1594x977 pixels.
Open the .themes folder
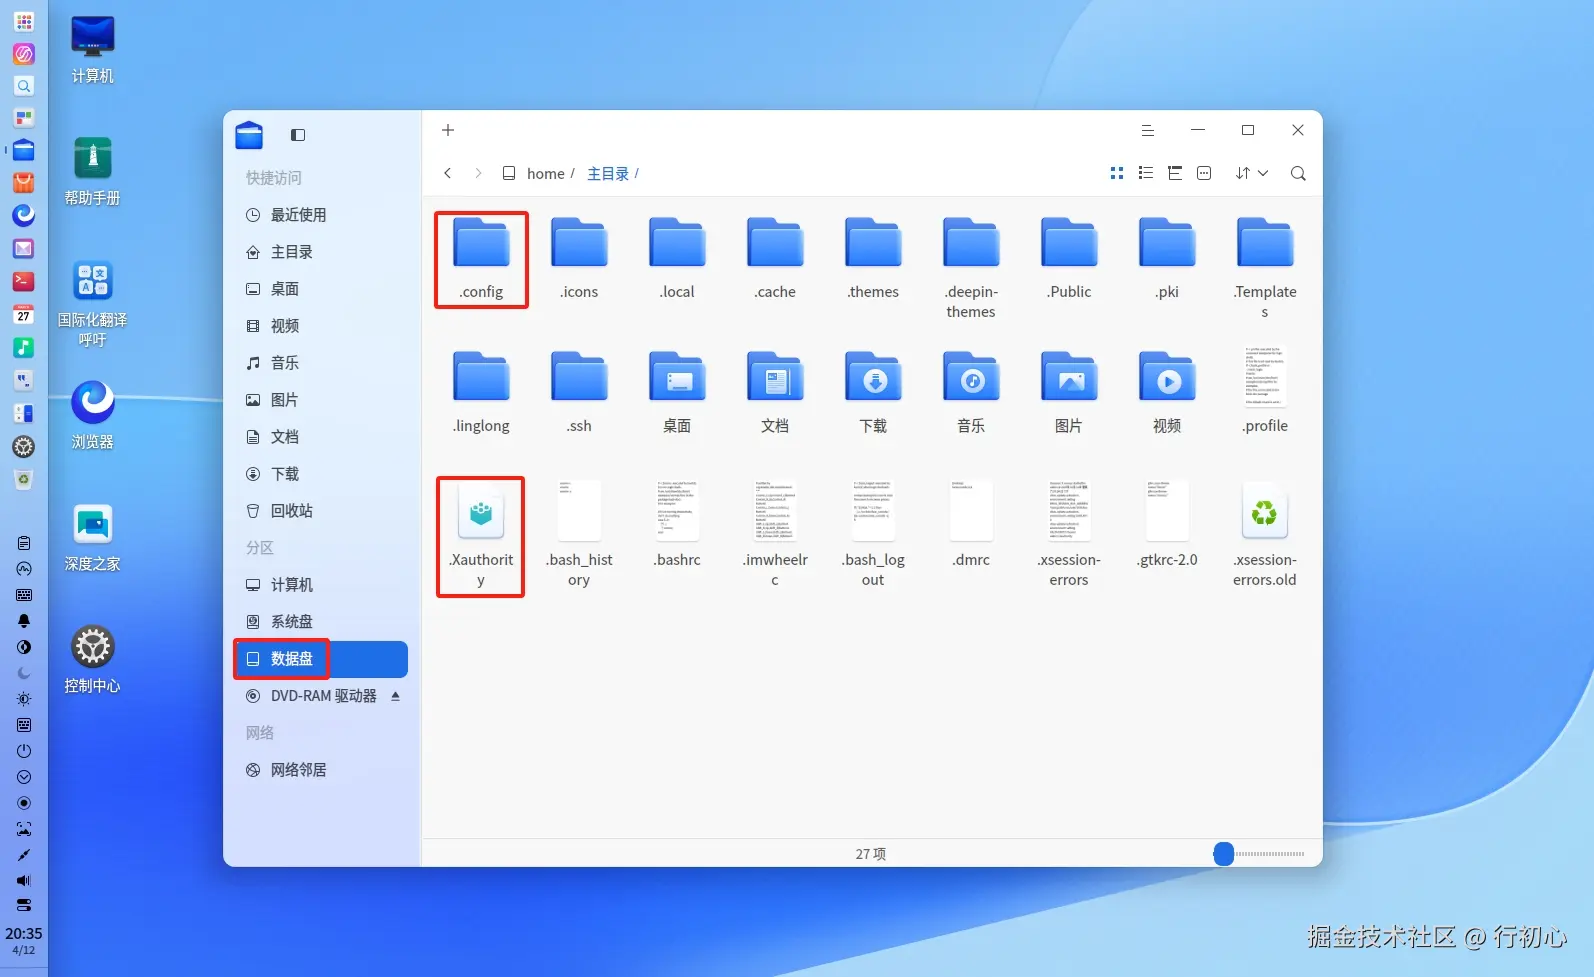click(x=873, y=258)
